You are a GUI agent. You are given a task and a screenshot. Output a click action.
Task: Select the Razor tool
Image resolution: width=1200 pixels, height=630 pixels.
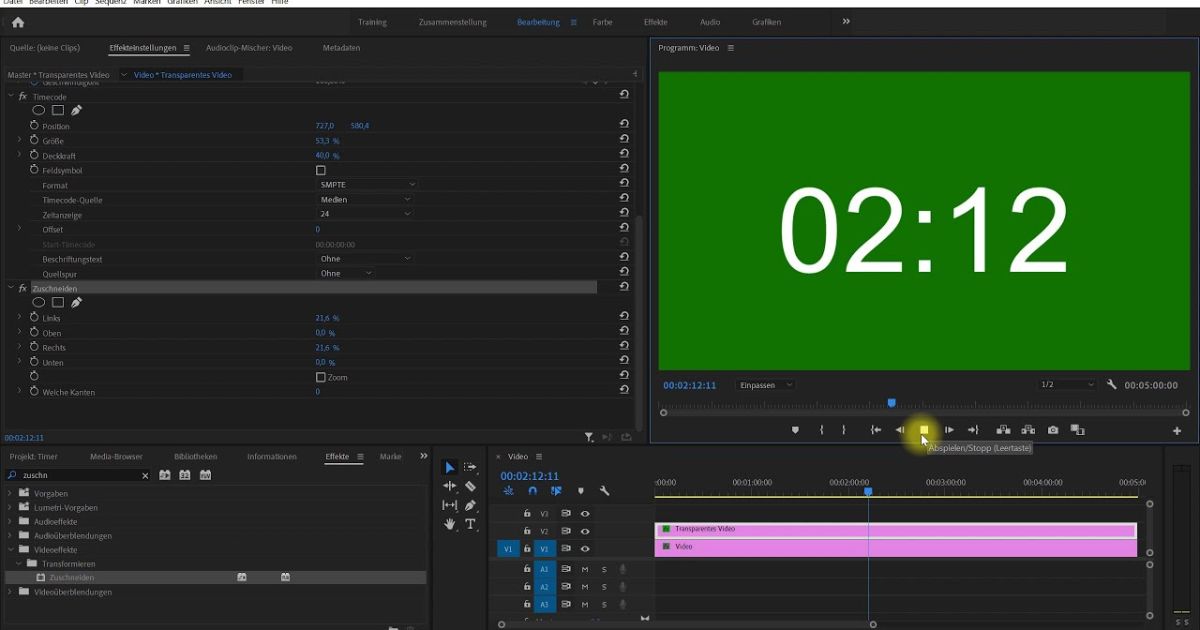pyautogui.click(x=471, y=486)
